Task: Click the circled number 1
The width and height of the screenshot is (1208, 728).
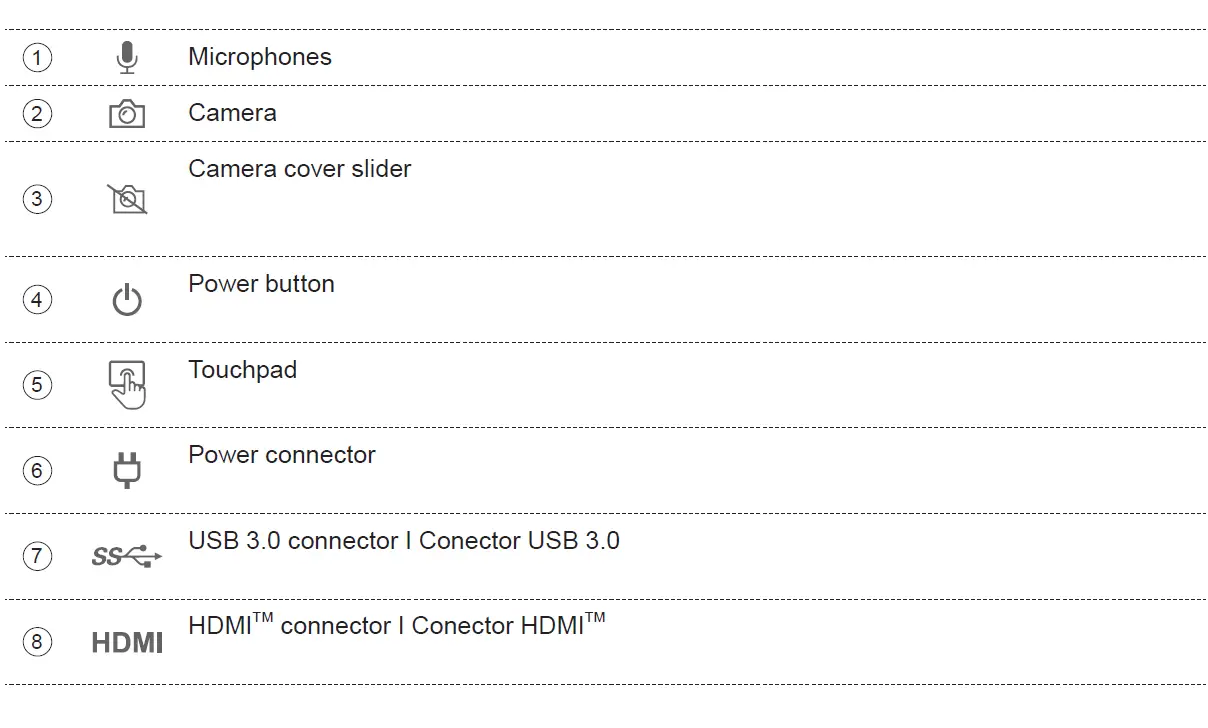Action: [37, 58]
